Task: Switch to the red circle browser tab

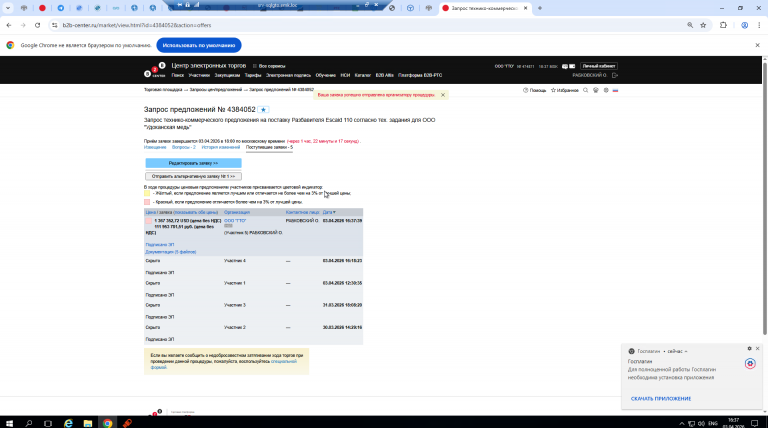Action: (42, 8)
